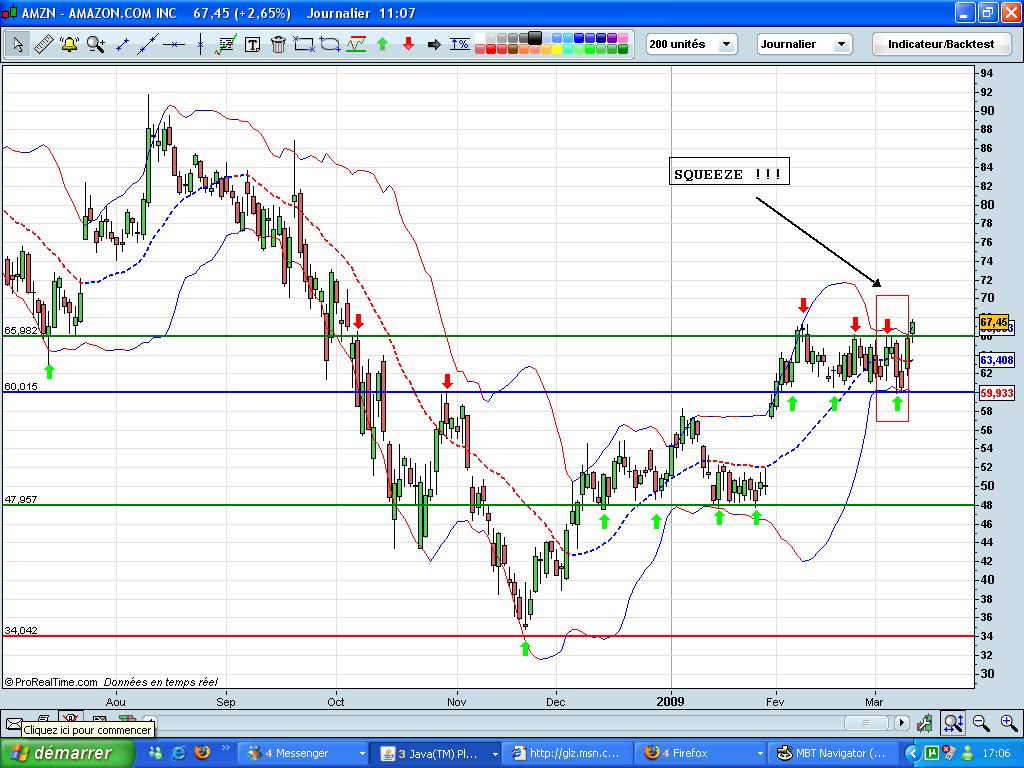Select the red-green channel lines tool

[356, 44]
